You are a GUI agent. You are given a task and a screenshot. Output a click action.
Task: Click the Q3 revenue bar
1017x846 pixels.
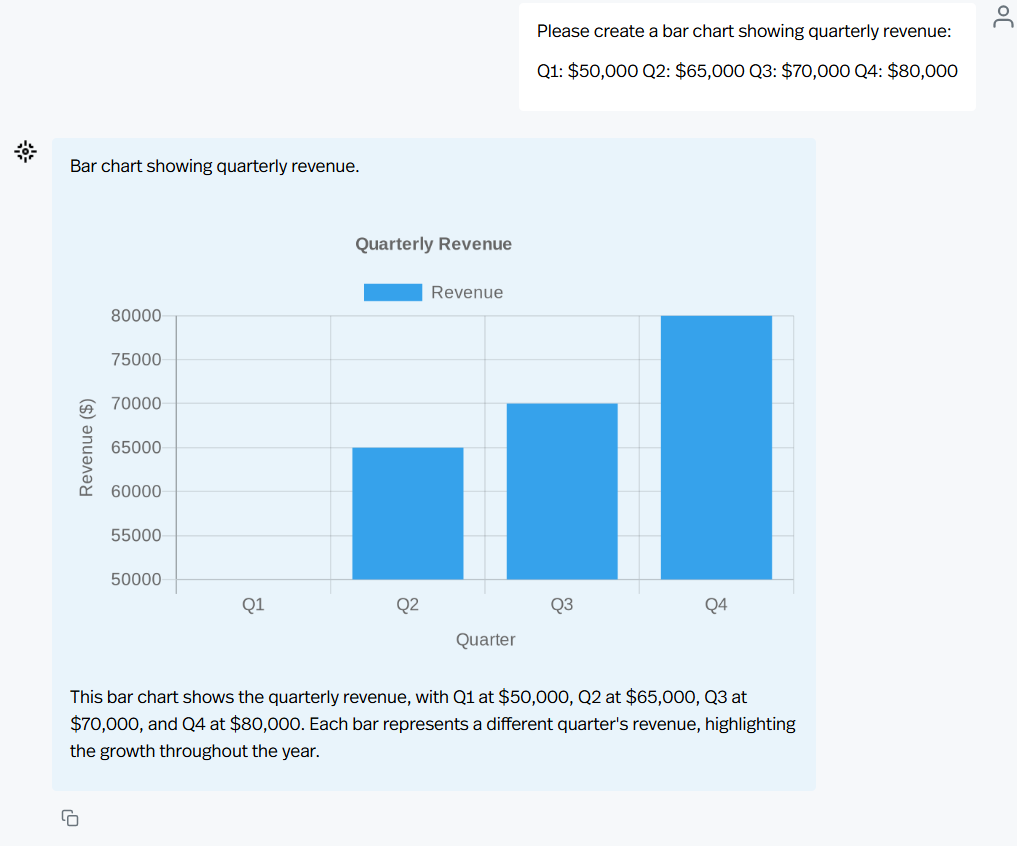pyautogui.click(x=562, y=491)
